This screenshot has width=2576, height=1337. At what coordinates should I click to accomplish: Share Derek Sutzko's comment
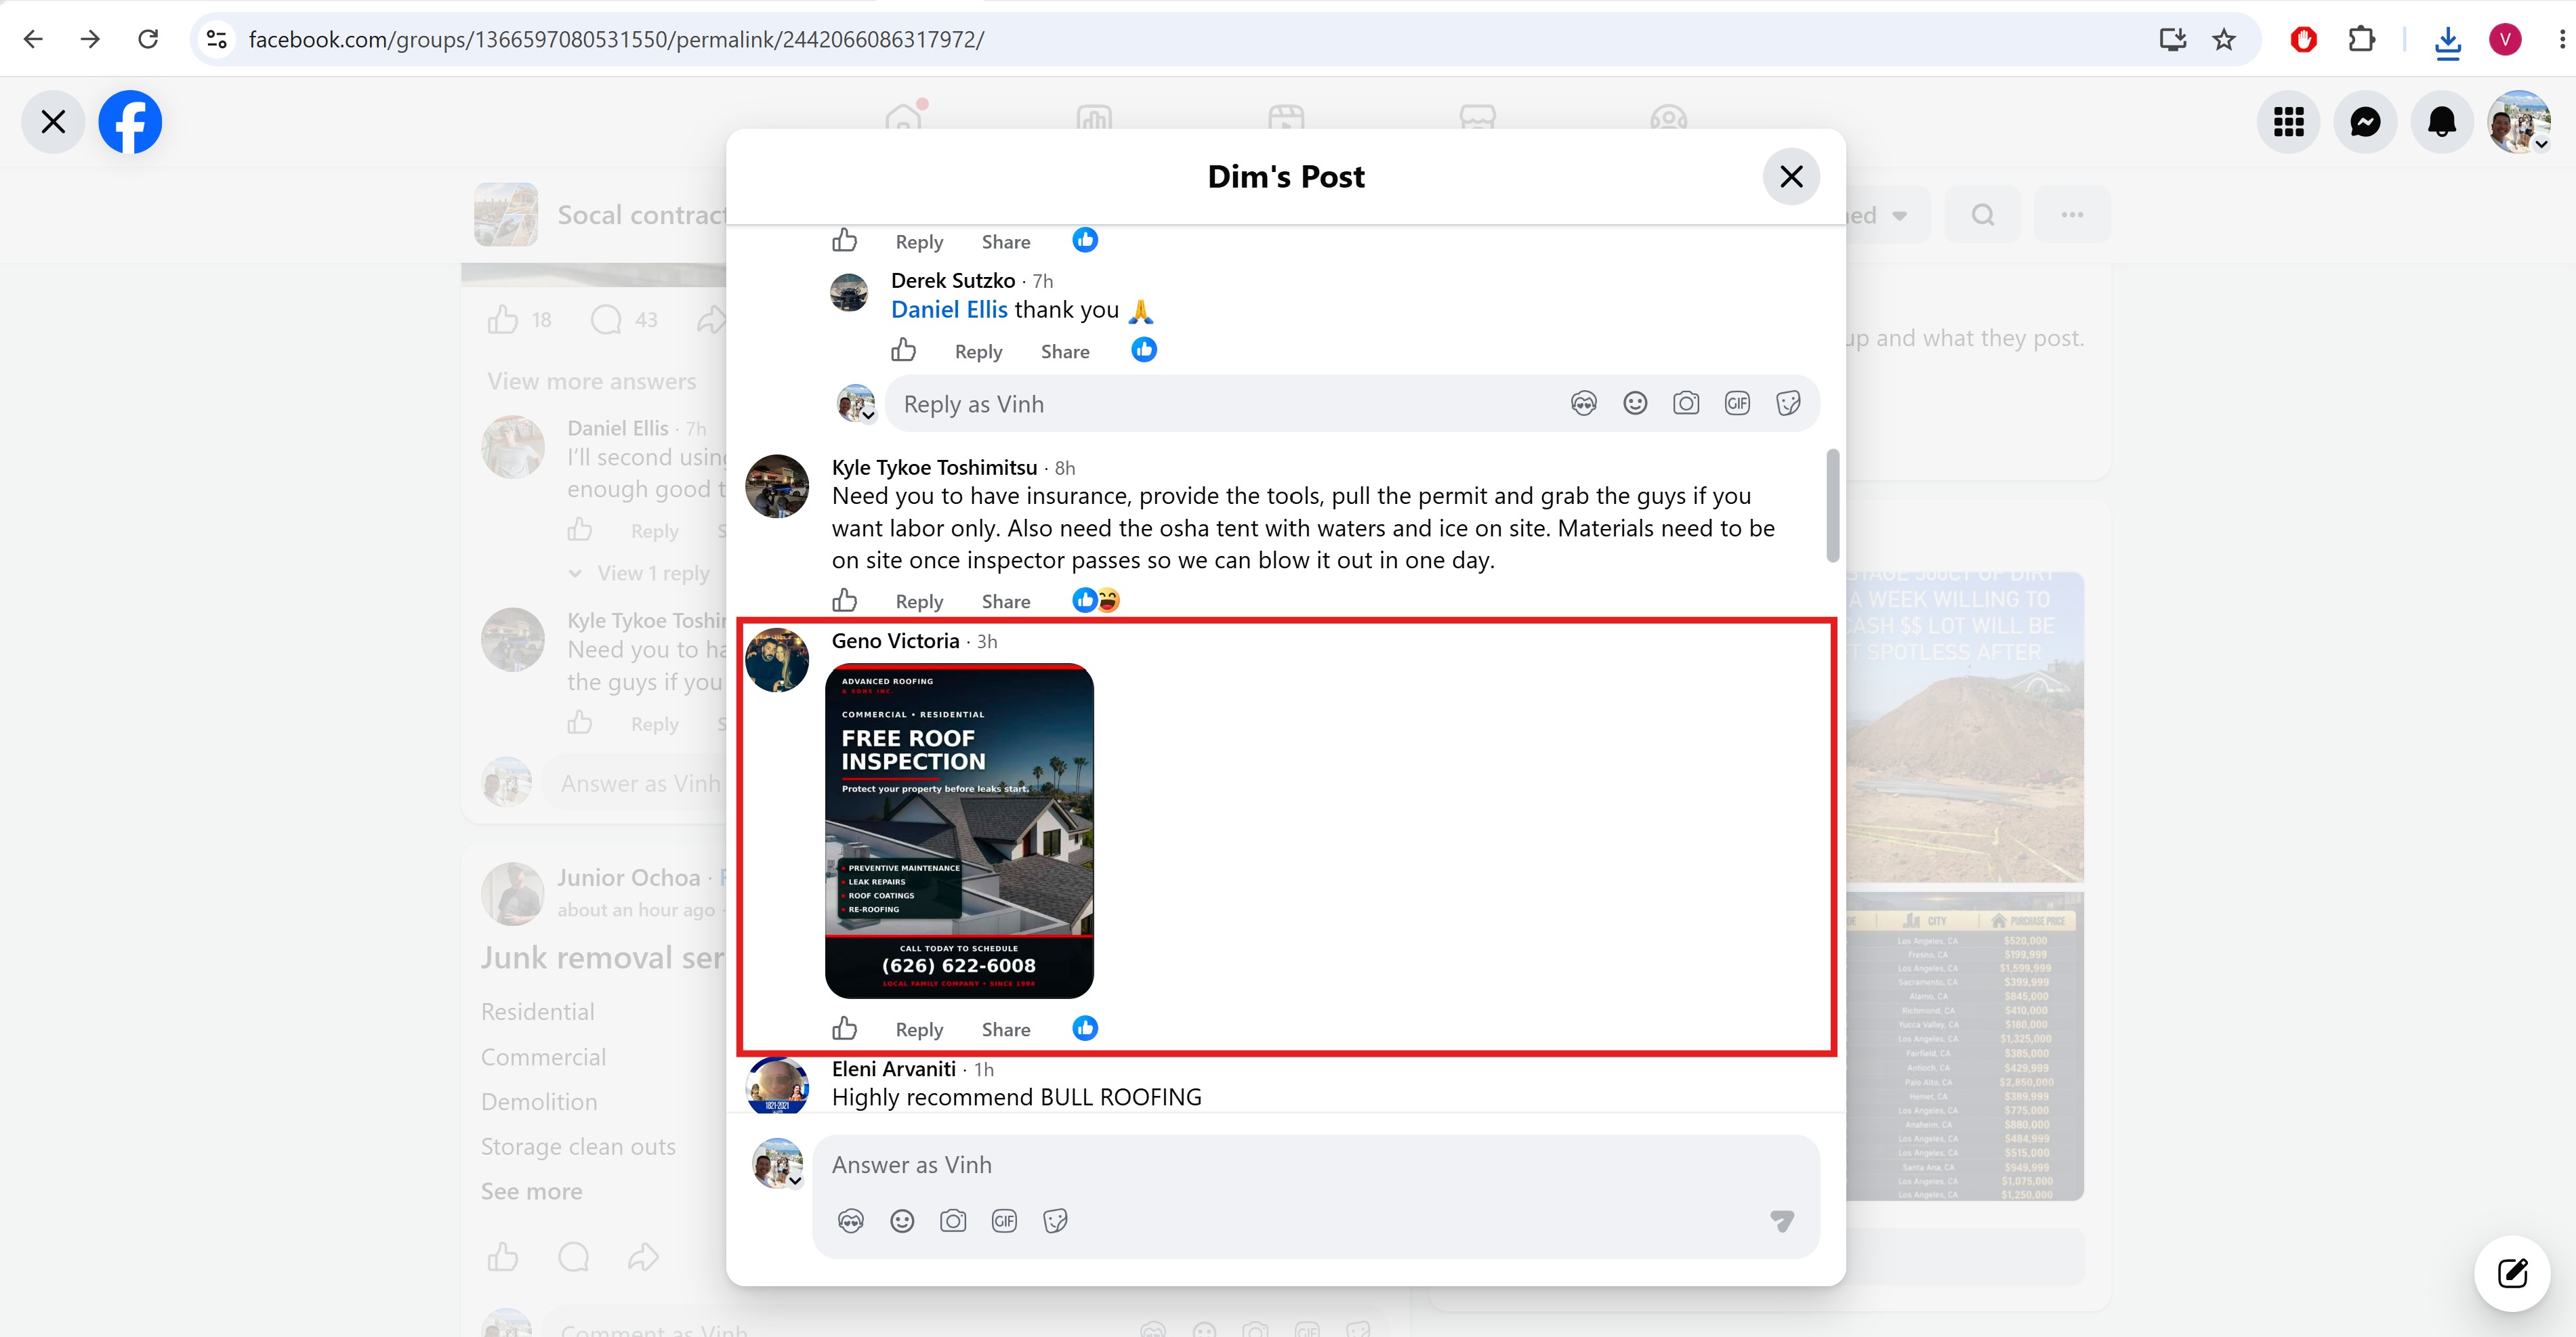(1065, 351)
